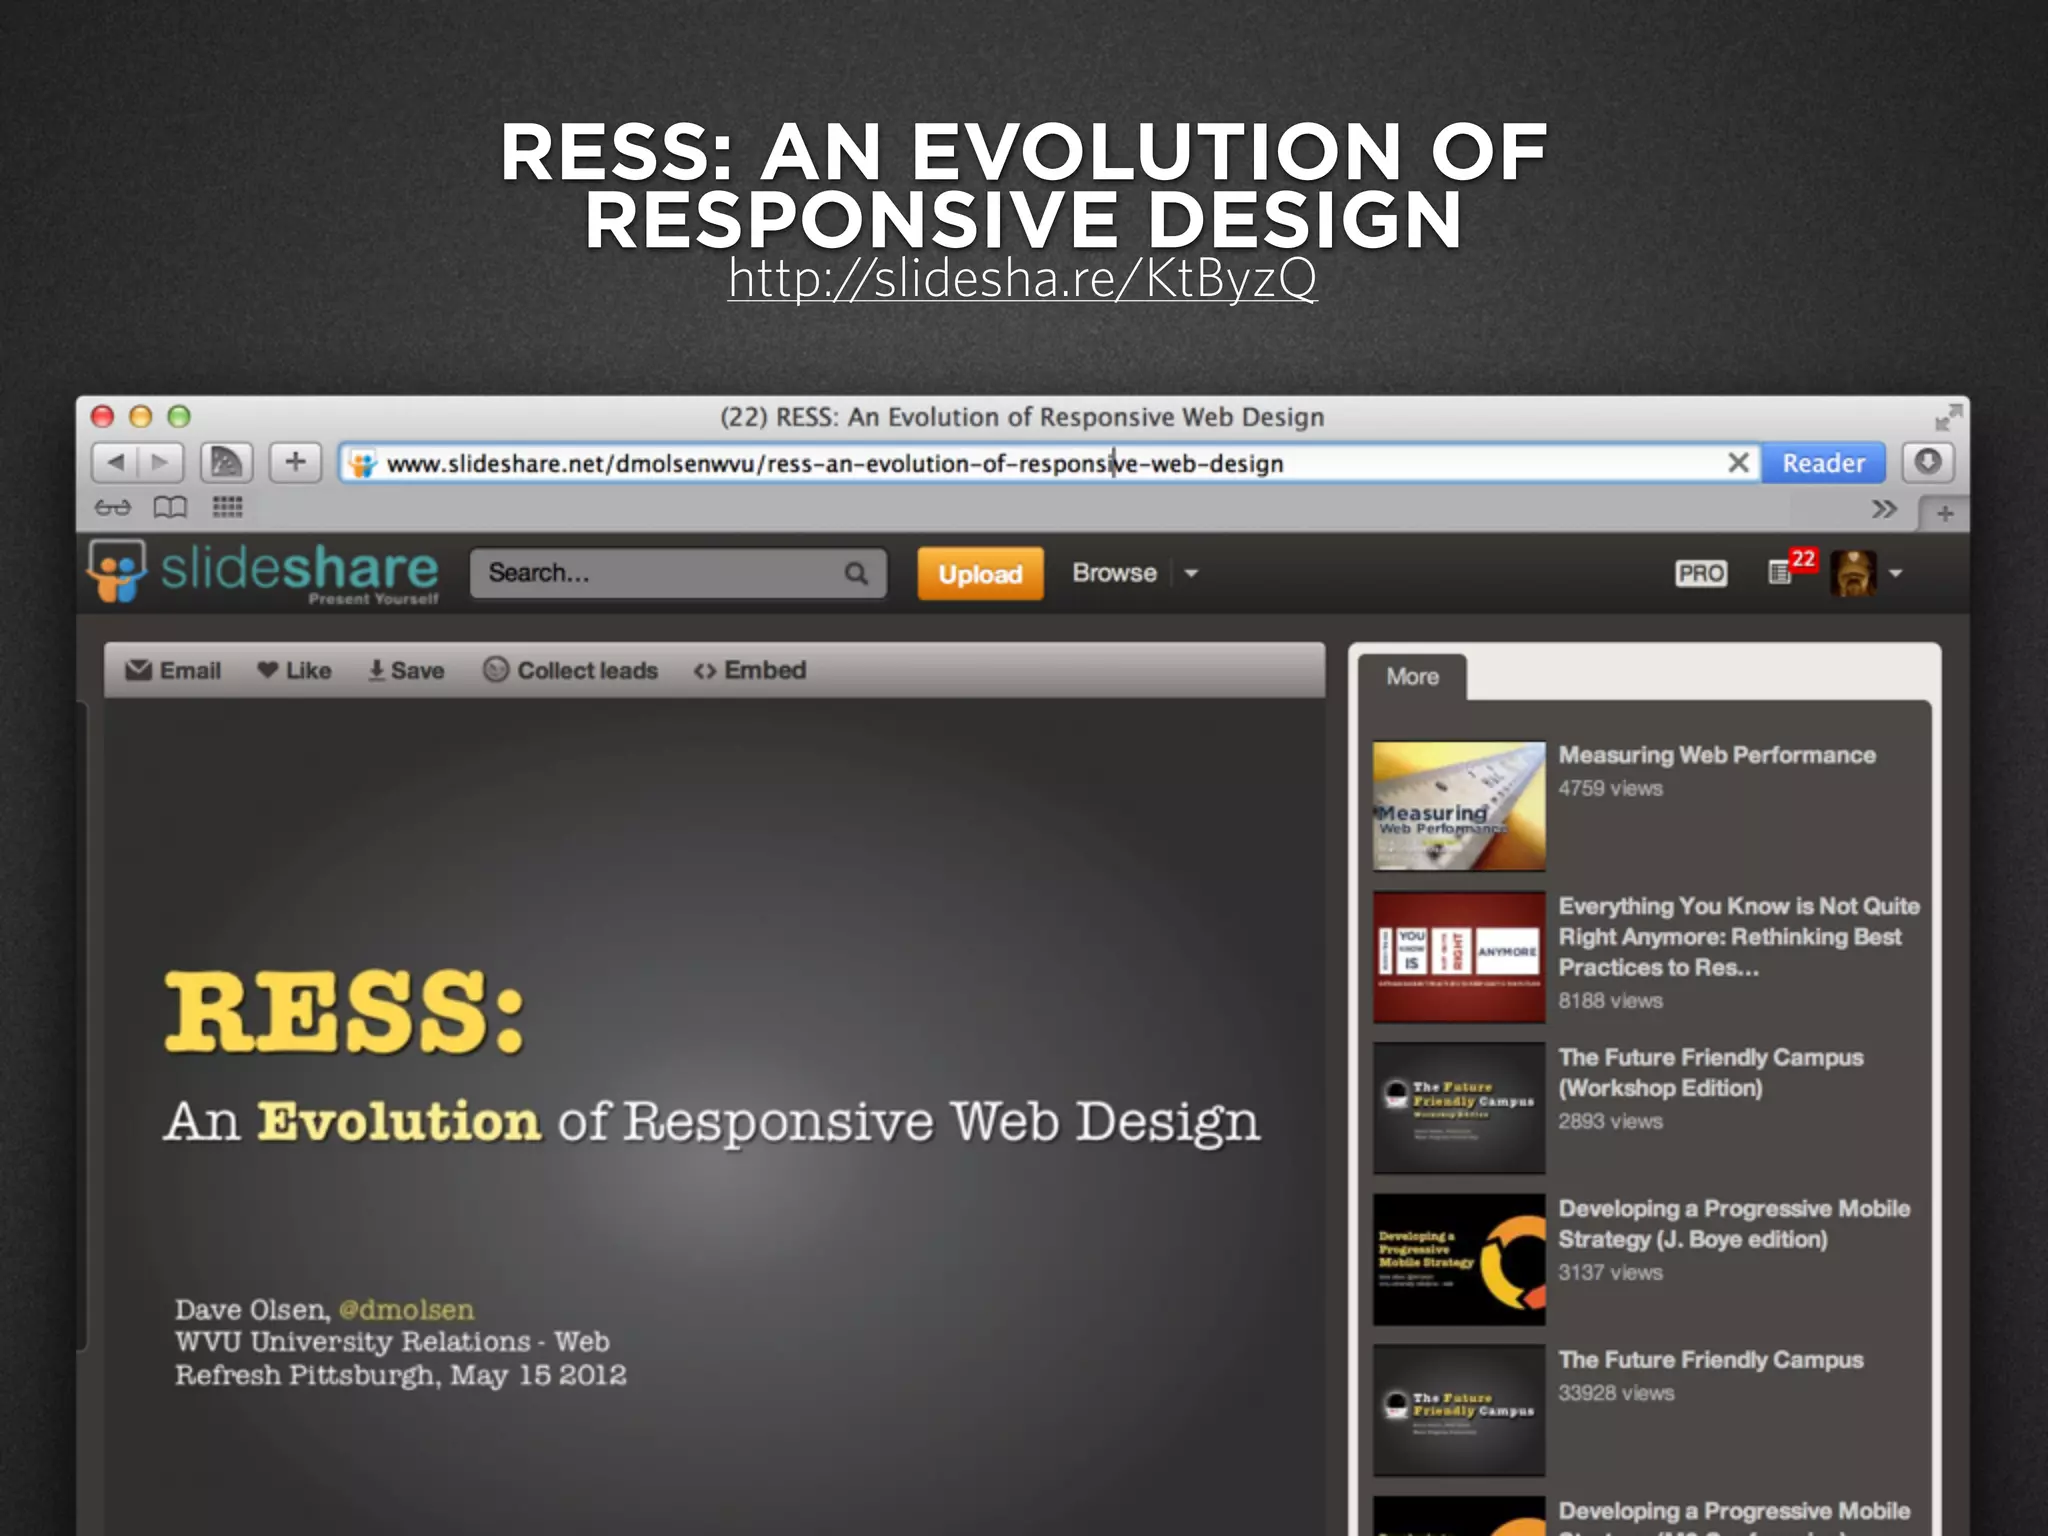Open the Reading List glasses icon
Image resolution: width=2048 pixels, height=1536 pixels.
coord(112,508)
